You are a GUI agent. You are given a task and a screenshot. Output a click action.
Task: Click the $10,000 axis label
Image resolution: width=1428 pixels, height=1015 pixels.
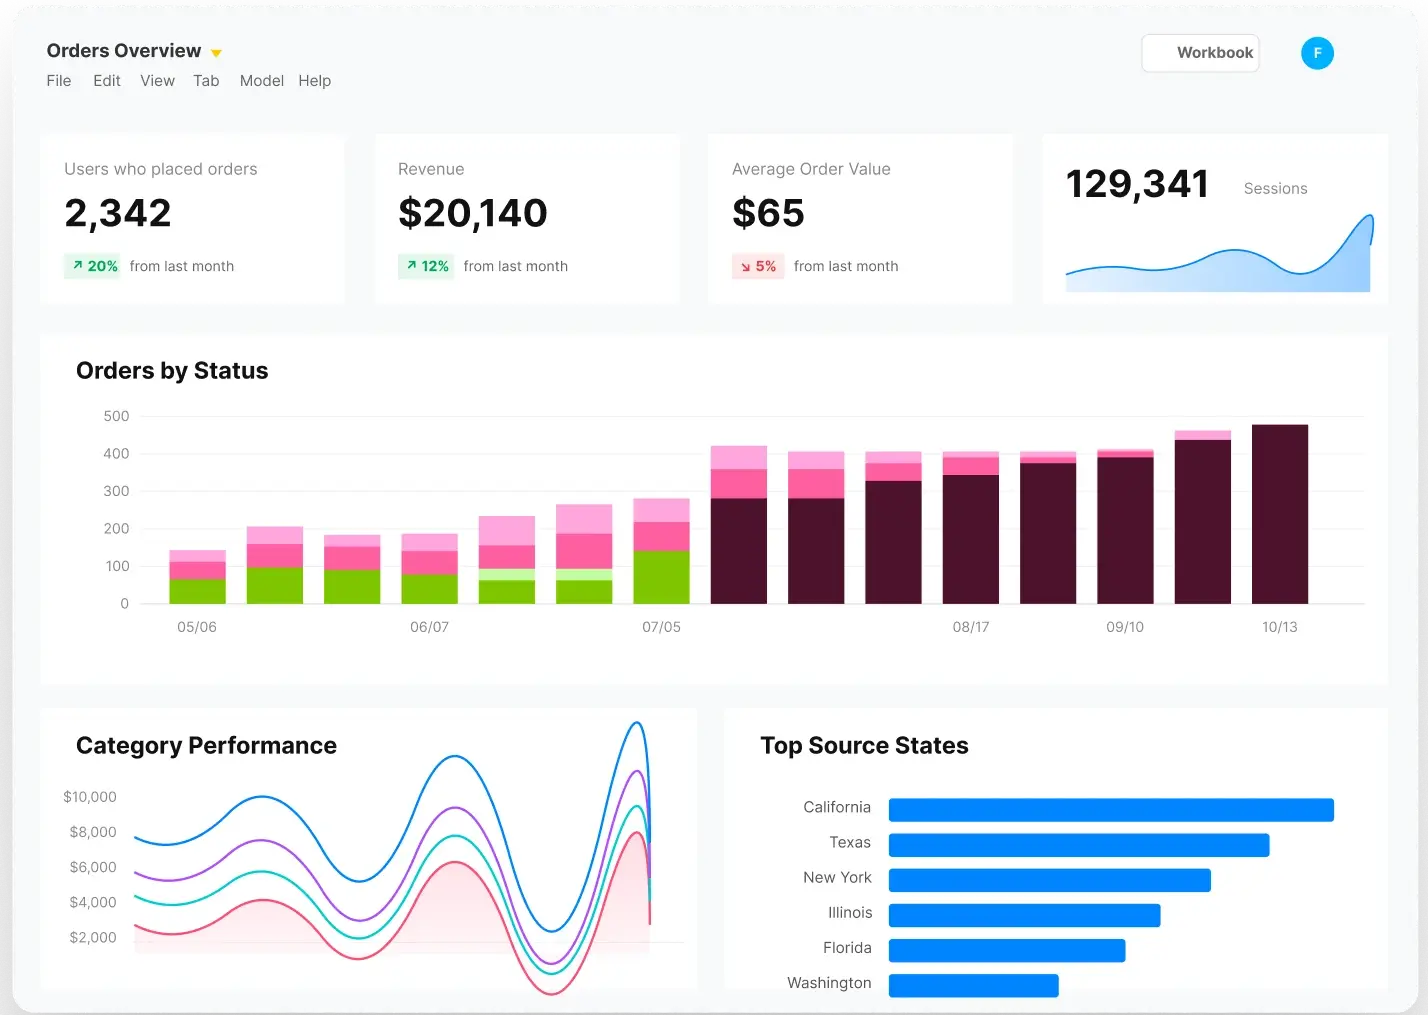point(90,797)
